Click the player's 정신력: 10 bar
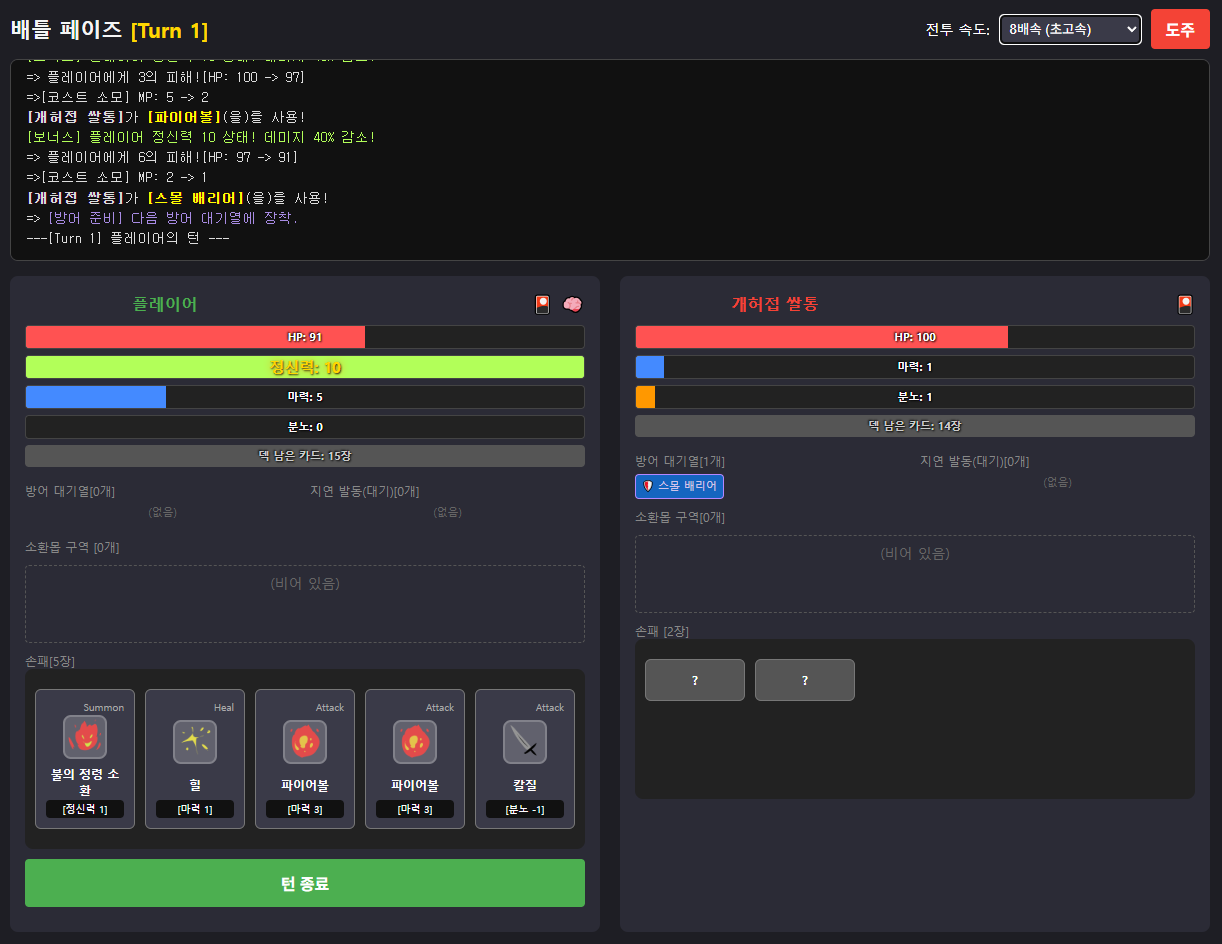The image size is (1222, 944). (x=305, y=367)
